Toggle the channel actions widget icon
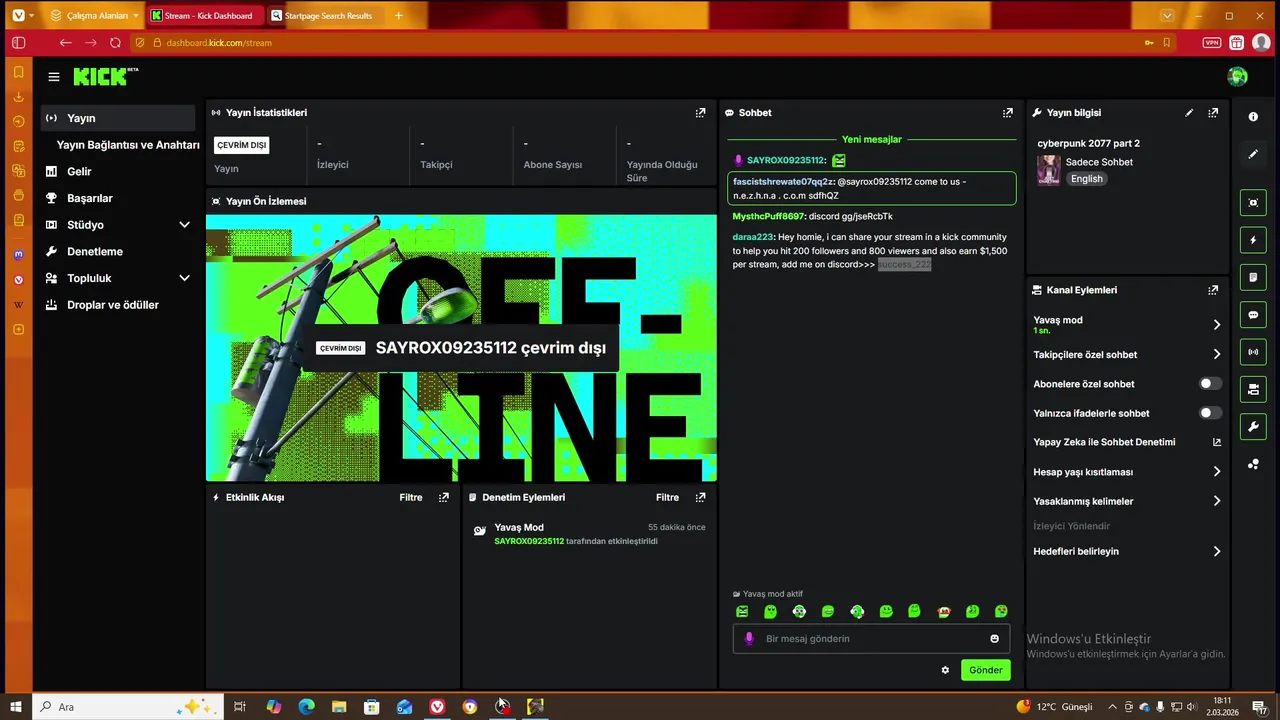 (x=1253, y=389)
